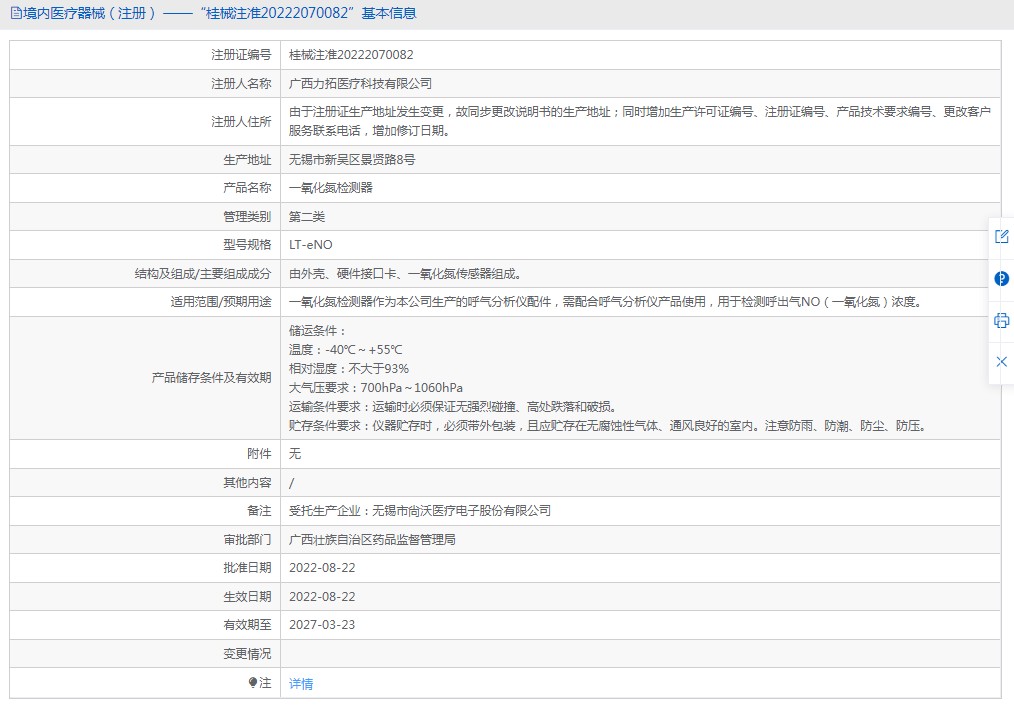1014x707 pixels.
Task: Select the page title ending in 基本信息
Action: 220,13
